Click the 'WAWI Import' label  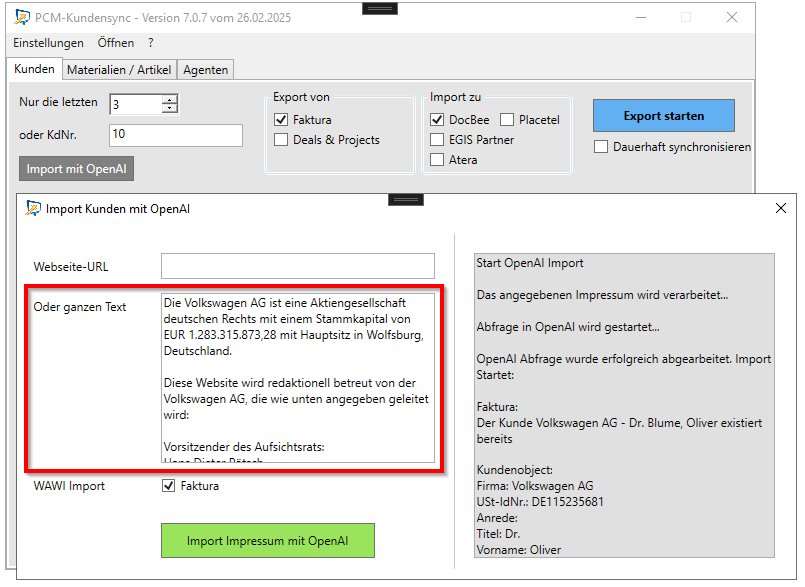pos(69,486)
